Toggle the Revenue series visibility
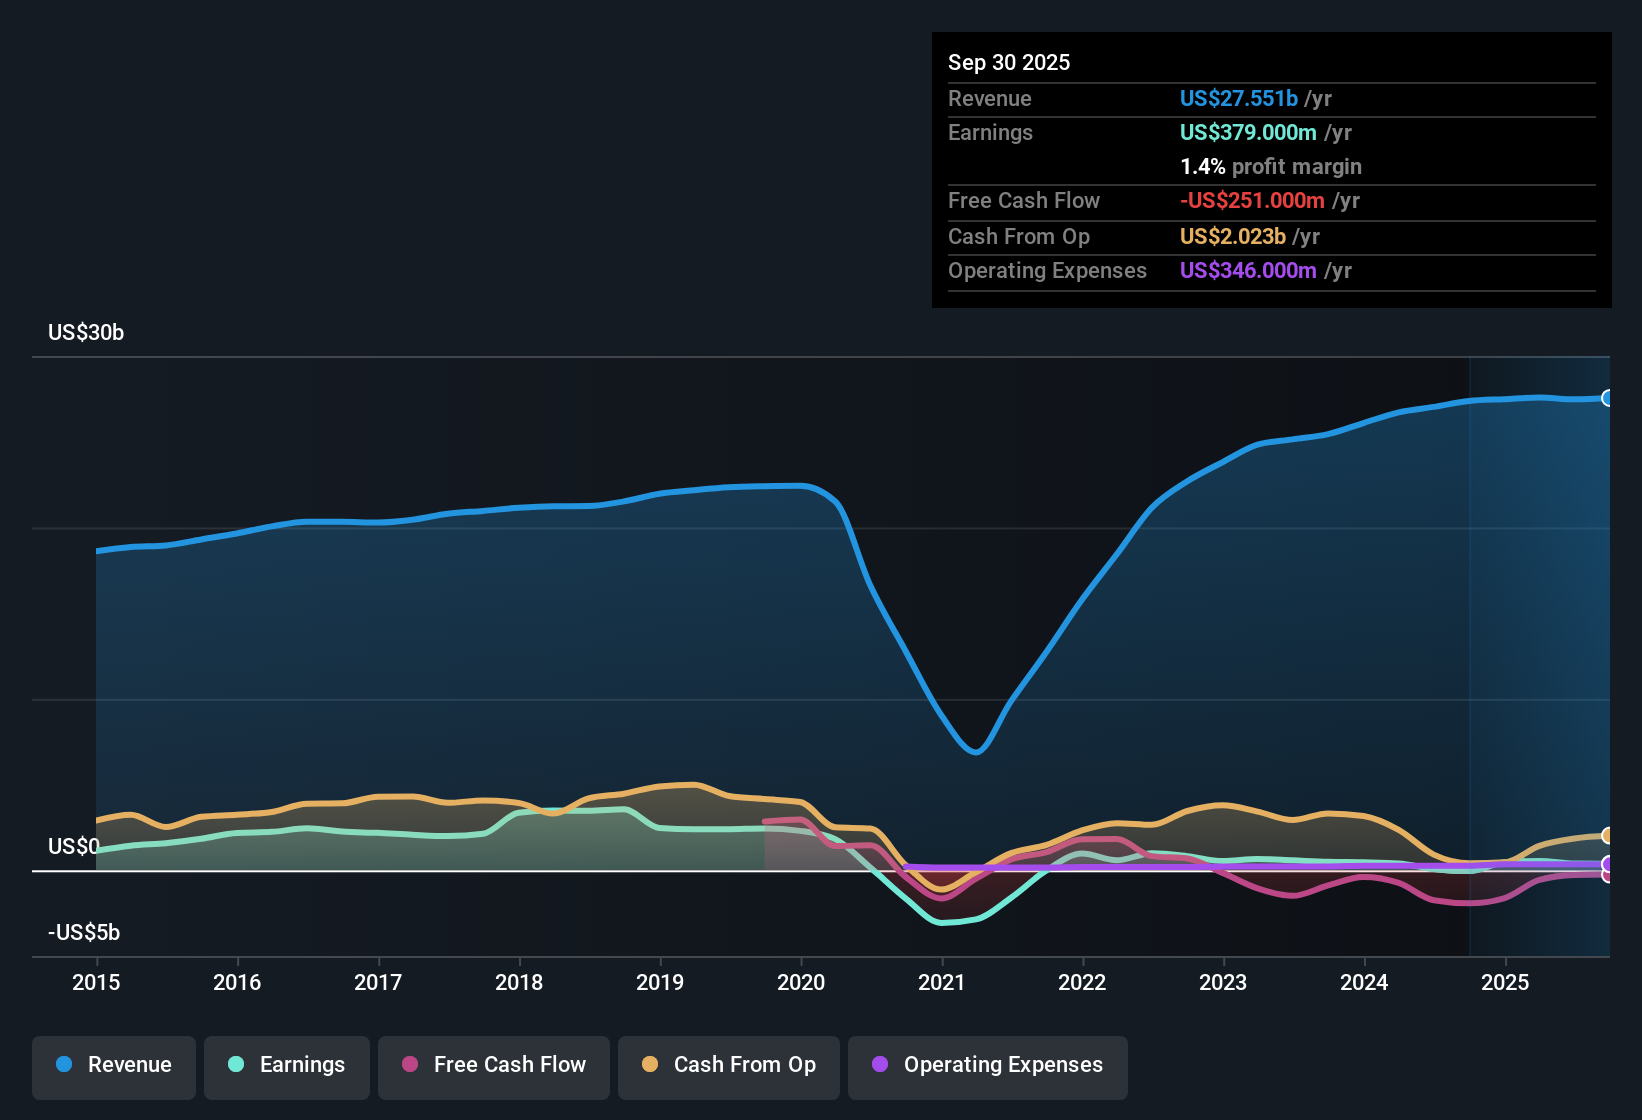 [113, 1065]
